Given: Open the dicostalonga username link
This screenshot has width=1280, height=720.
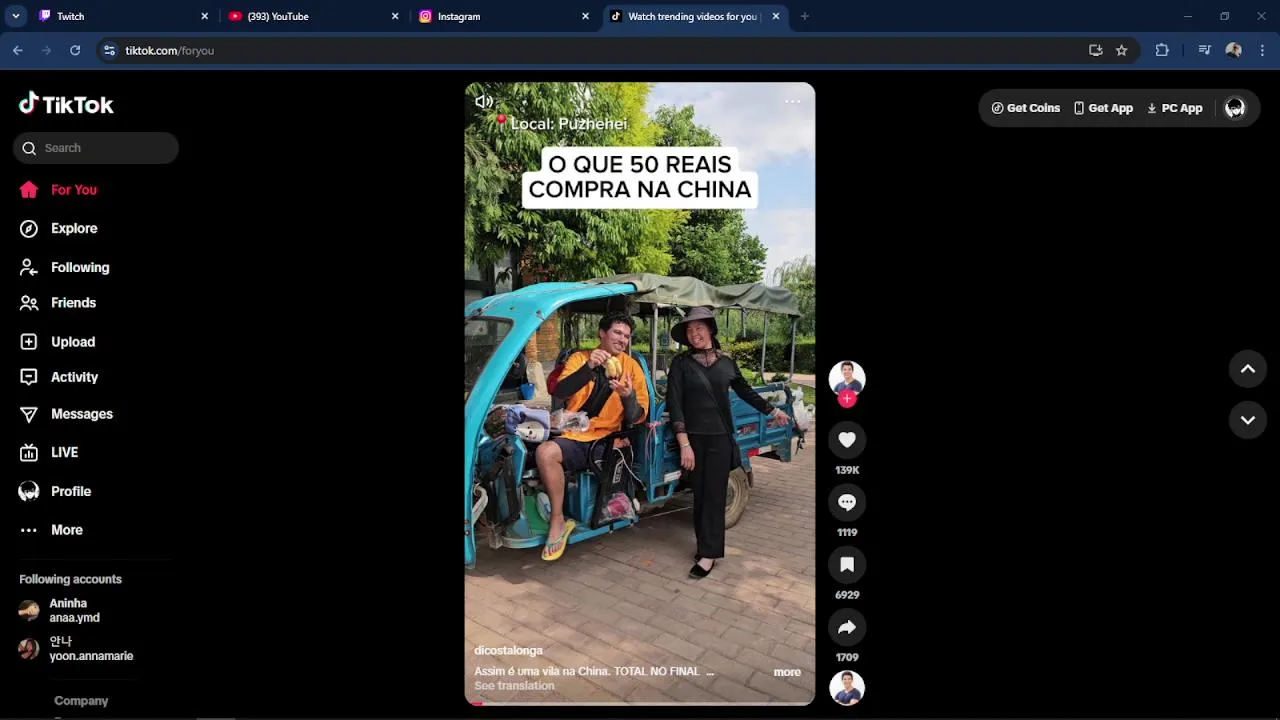Looking at the screenshot, I should [508, 650].
